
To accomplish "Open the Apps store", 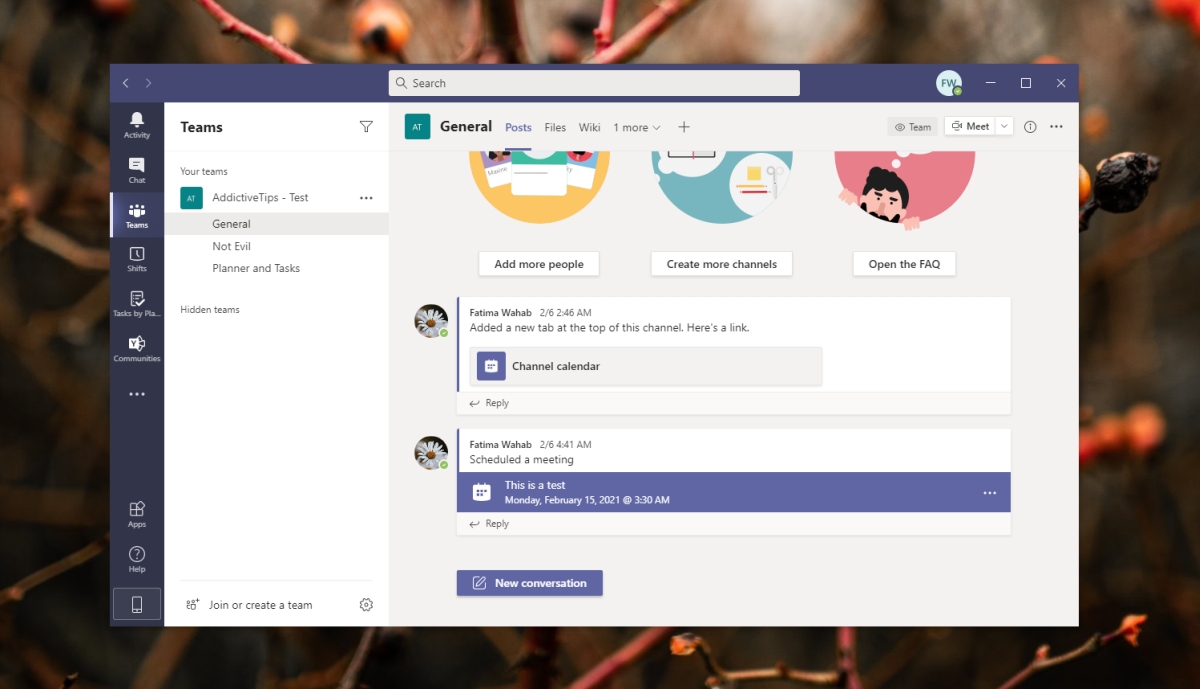I will click(x=137, y=514).
